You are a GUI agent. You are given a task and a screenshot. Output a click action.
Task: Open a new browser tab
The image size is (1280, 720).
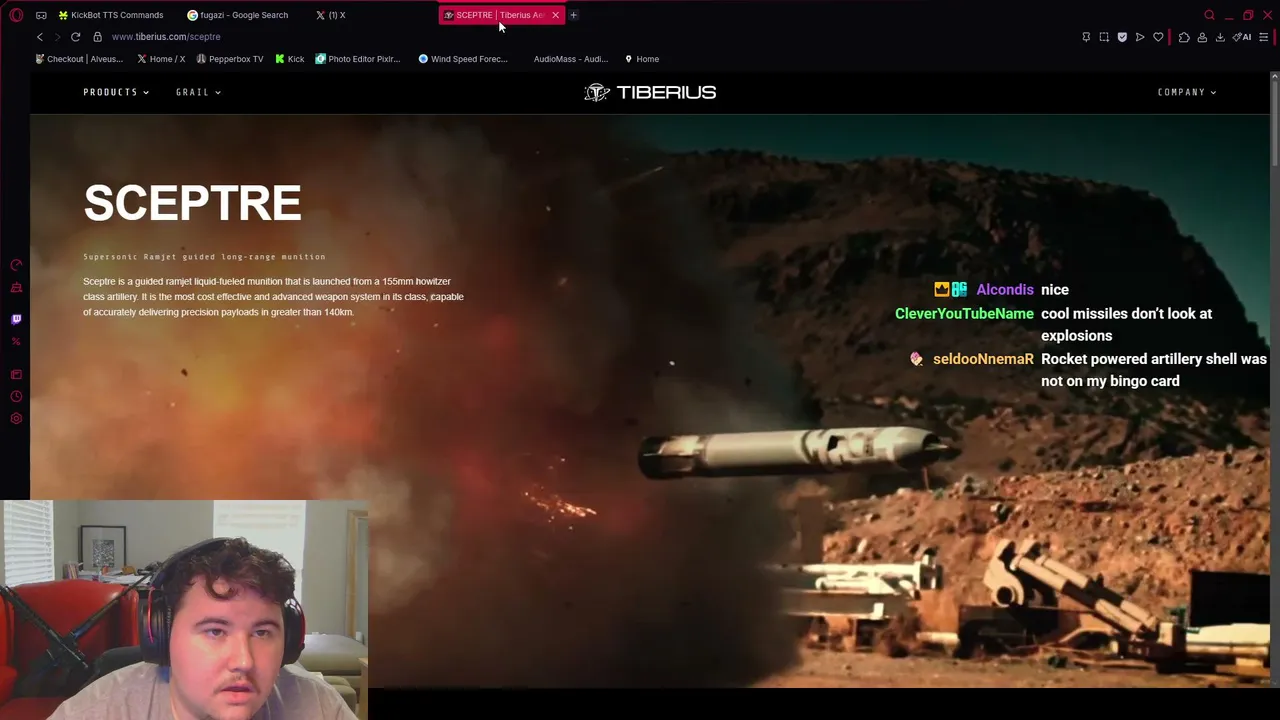(573, 15)
